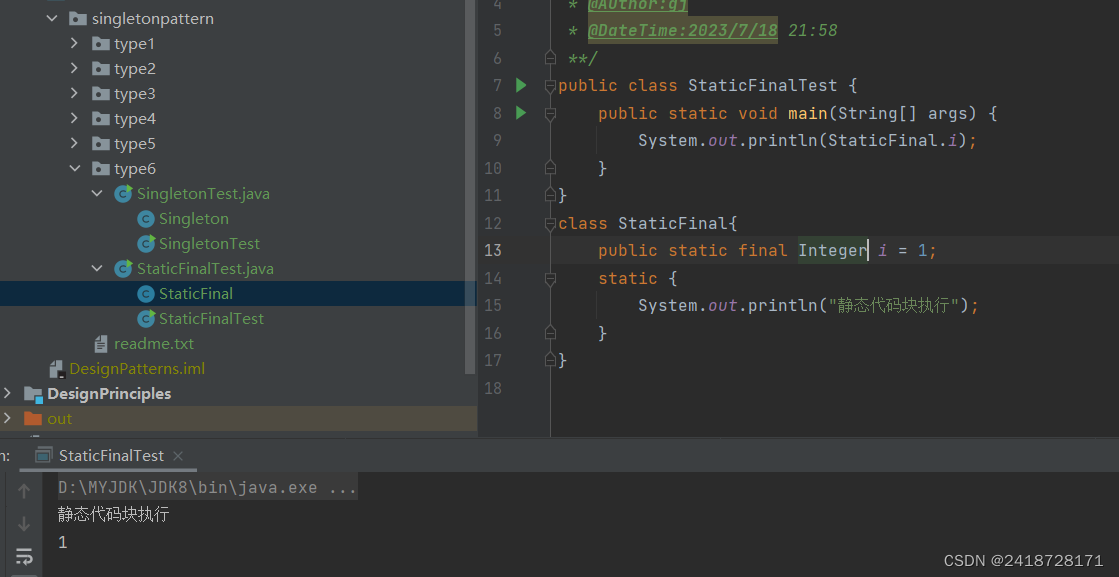This screenshot has height=577, width=1119.
Task: Run main method using line 8 gutter icon
Action: (x=519, y=112)
